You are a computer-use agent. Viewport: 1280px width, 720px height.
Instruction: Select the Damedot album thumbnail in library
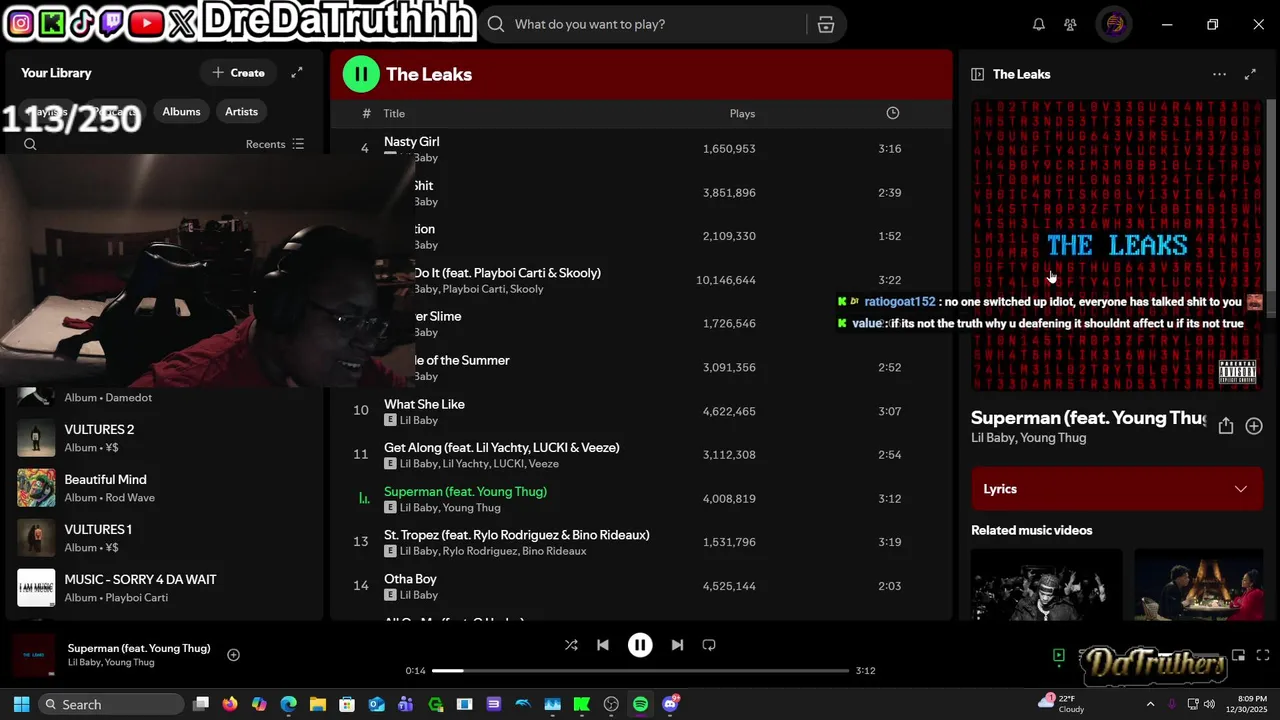(36, 396)
